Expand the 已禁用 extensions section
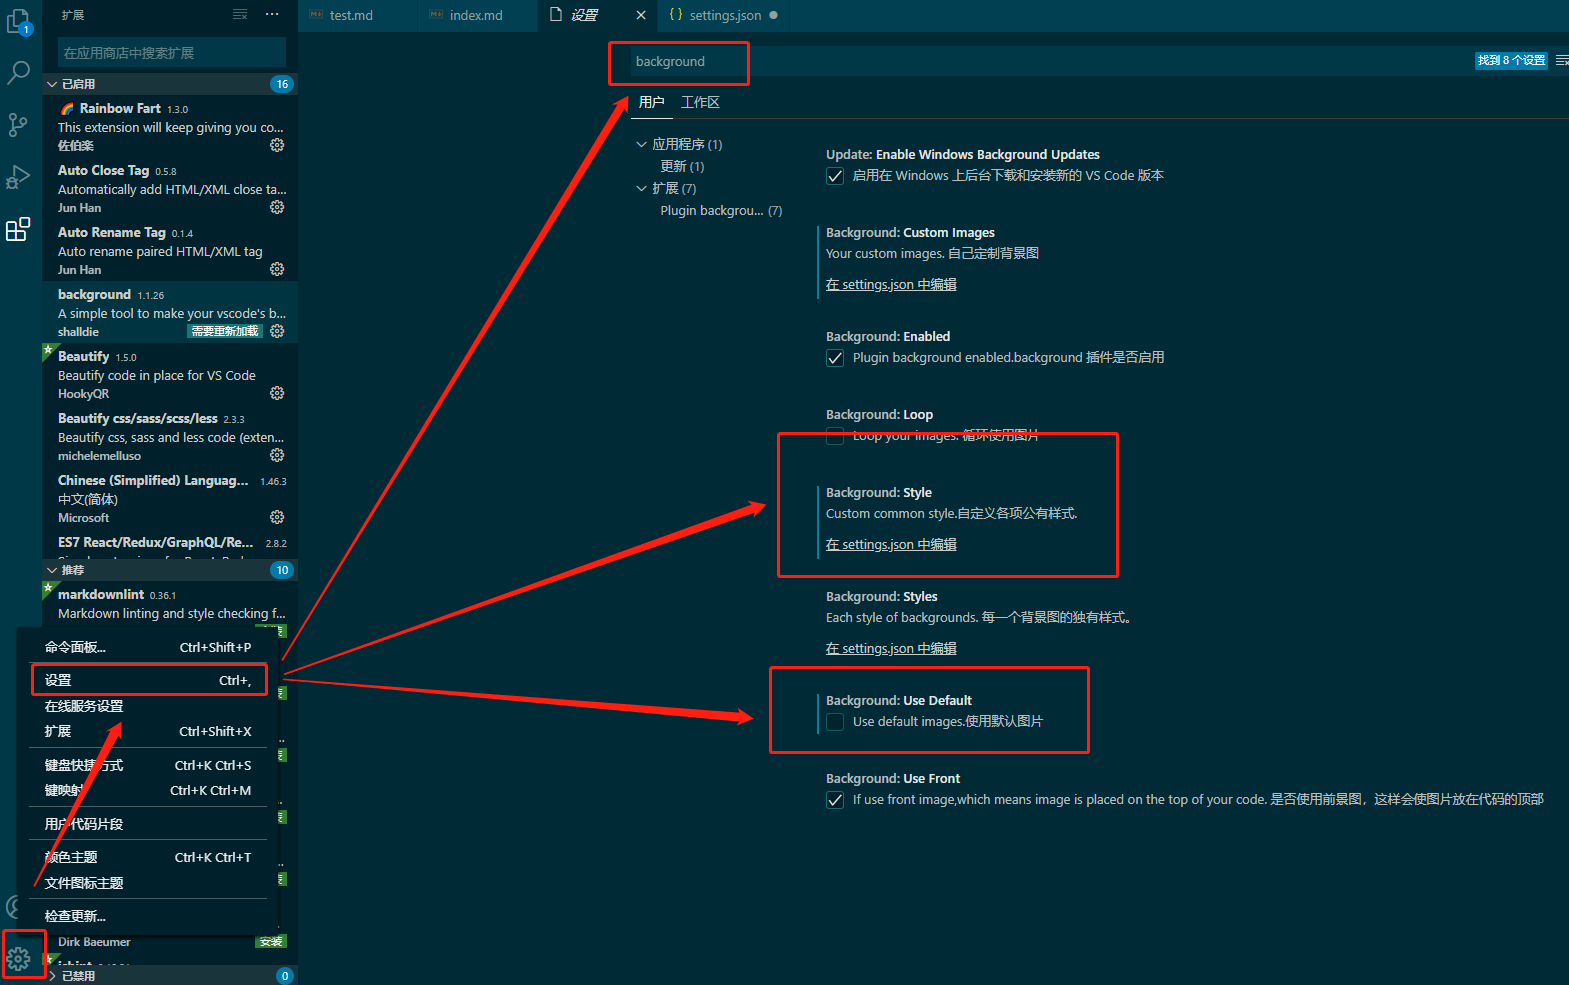 [x=170, y=976]
